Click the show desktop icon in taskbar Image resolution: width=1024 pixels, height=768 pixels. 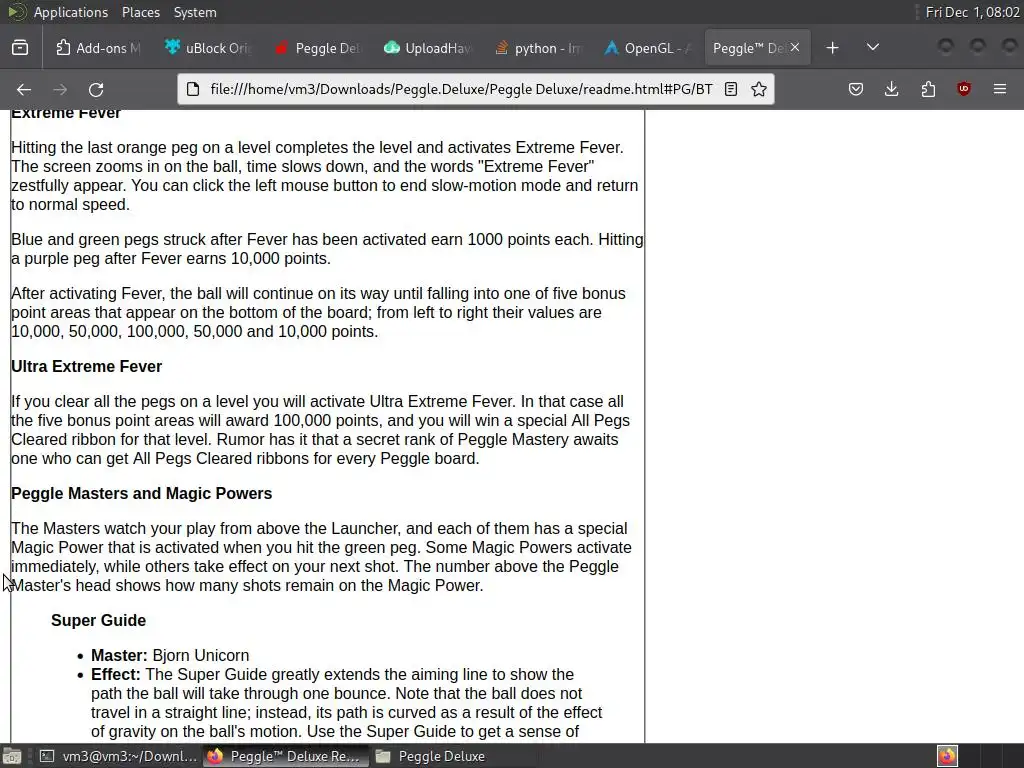pyautogui.click(x=12, y=756)
